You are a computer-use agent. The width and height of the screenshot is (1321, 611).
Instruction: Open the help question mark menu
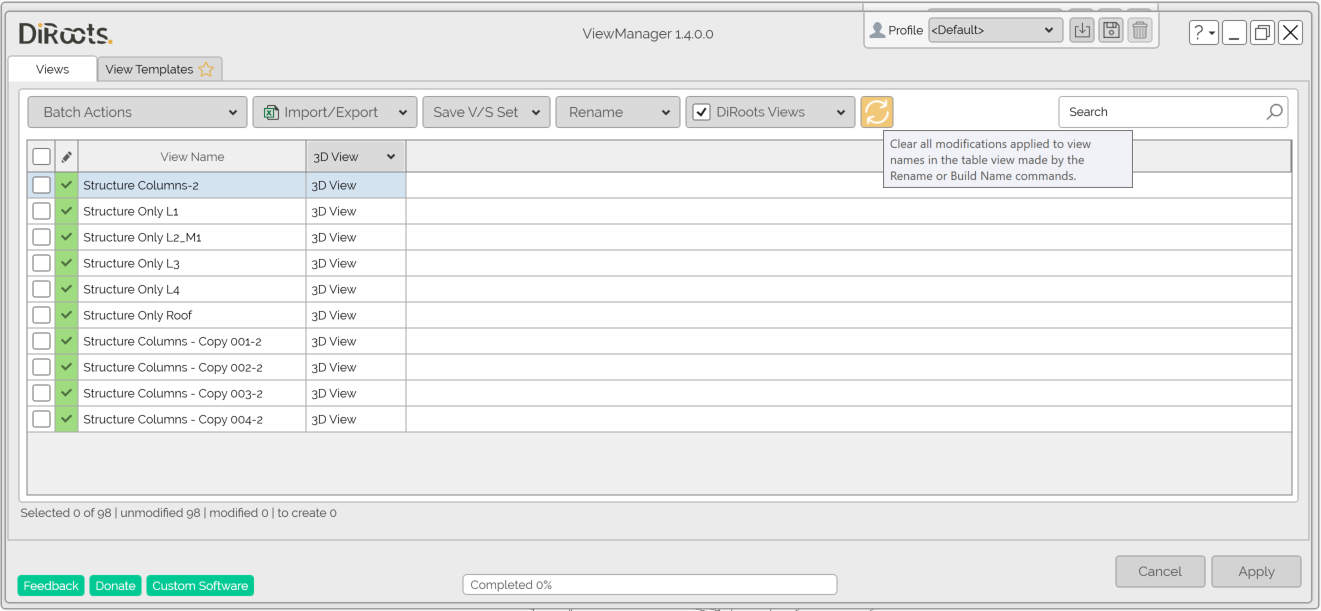[1203, 33]
